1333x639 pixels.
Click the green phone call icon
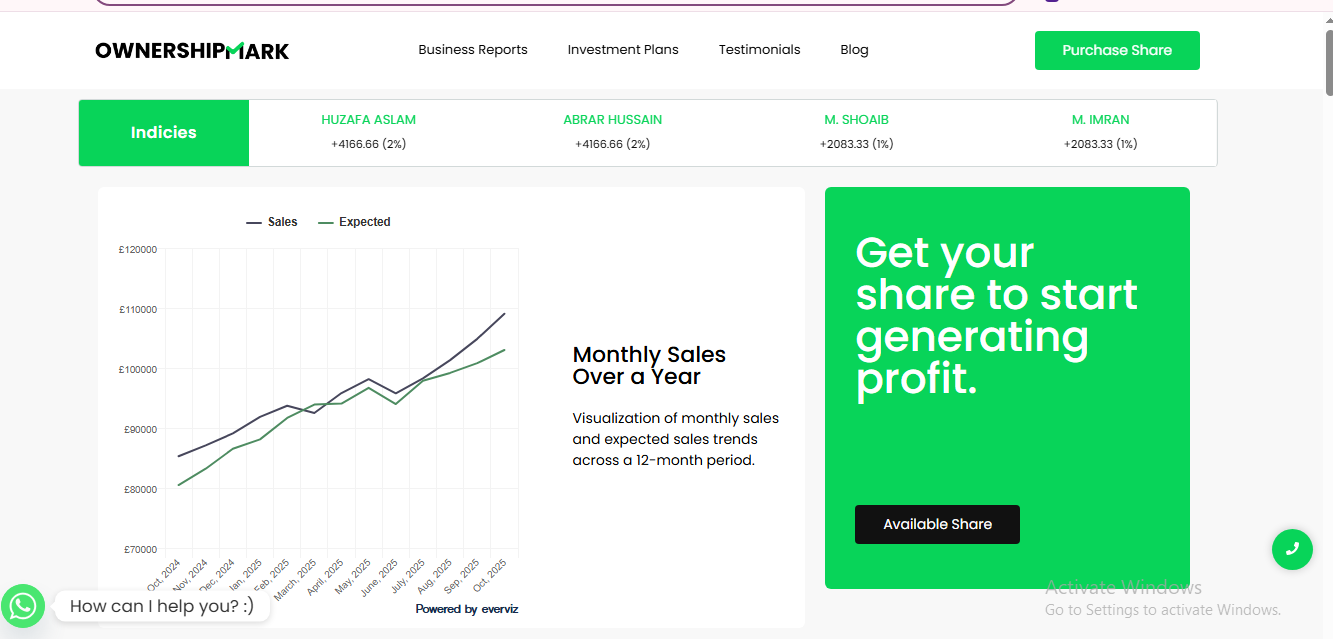click(x=1292, y=549)
